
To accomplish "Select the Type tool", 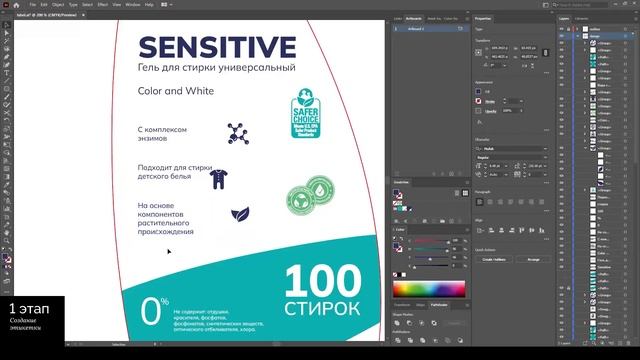I will click(x=7, y=73).
